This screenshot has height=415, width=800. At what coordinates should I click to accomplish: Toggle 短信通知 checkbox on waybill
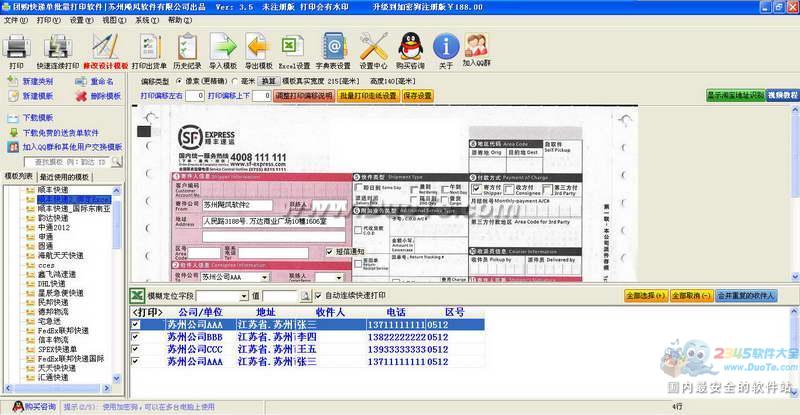[x=330, y=252]
